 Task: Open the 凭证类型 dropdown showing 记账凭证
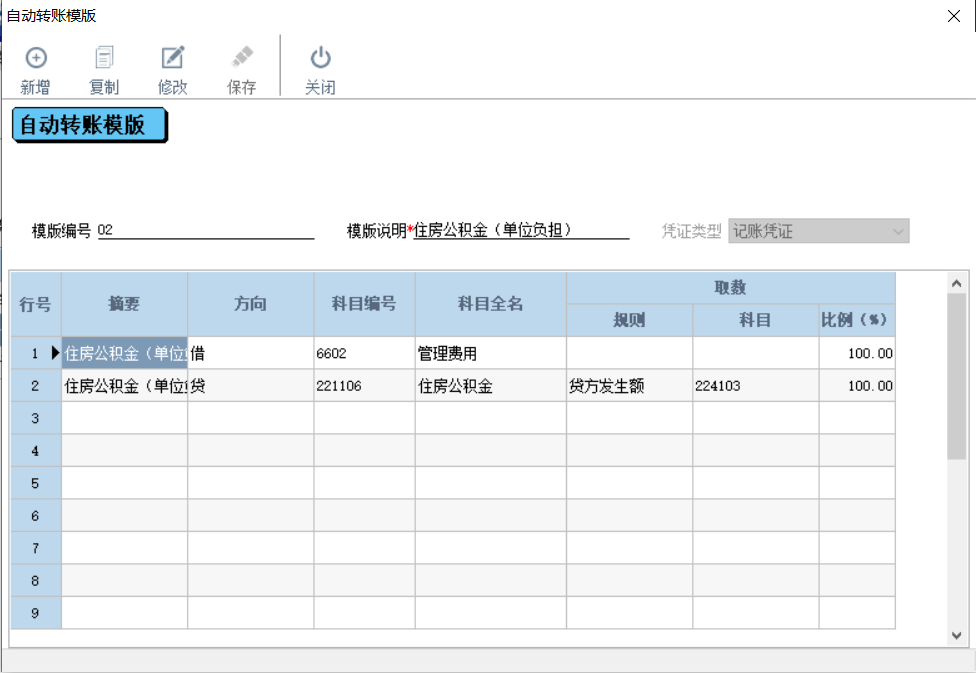coord(819,231)
